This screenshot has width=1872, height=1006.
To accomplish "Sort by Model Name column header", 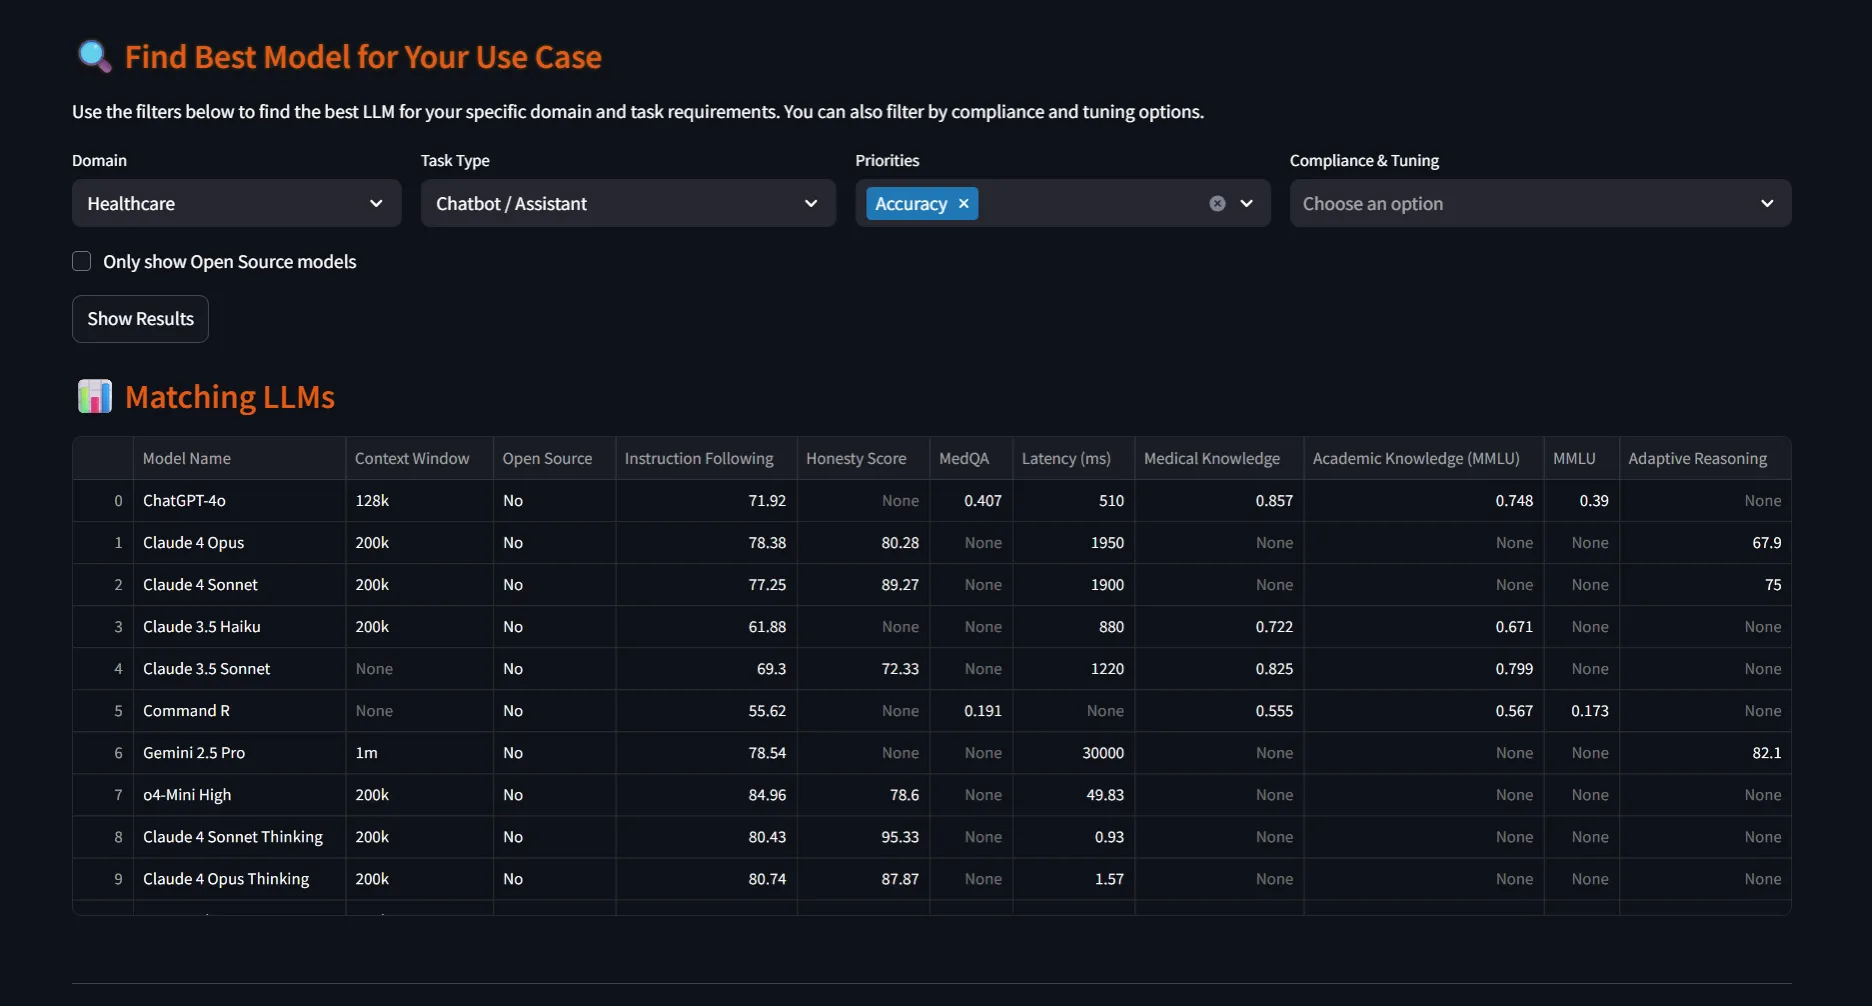I will (x=187, y=459).
